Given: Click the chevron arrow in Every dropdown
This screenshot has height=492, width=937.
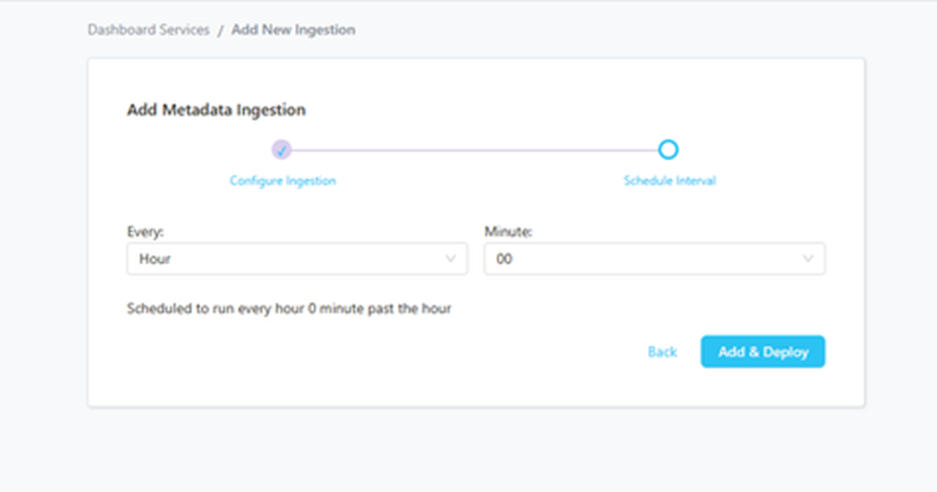Looking at the screenshot, I should (x=450, y=259).
